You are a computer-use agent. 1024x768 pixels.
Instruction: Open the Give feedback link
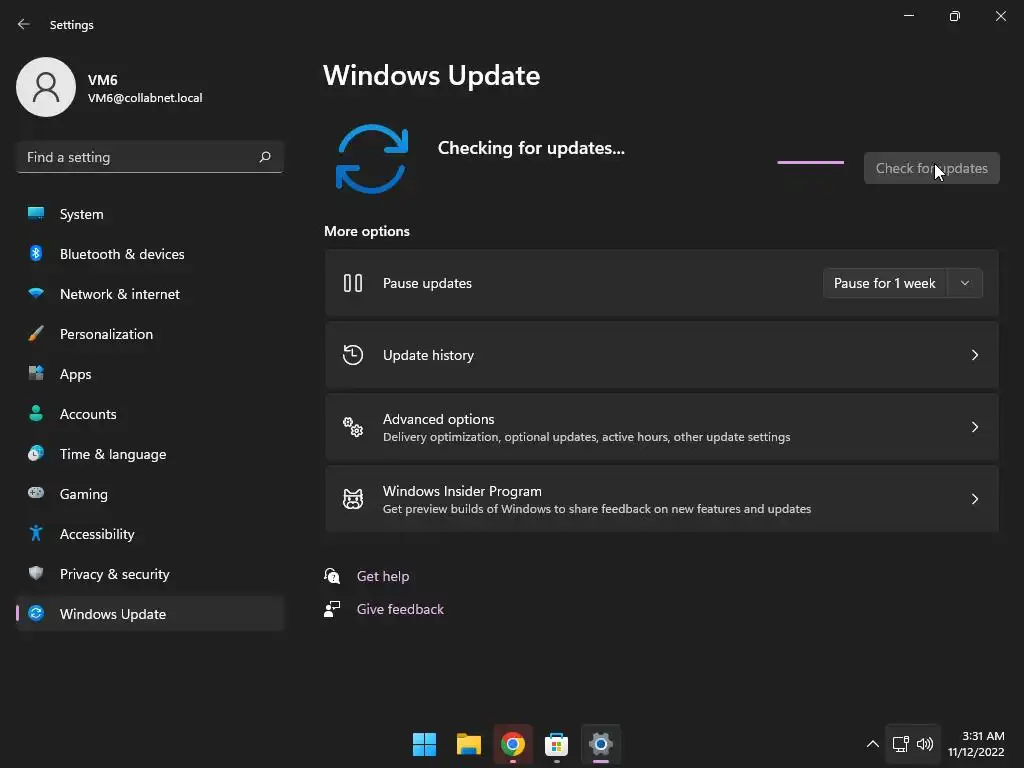pyautogui.click(x=400, y=609)
